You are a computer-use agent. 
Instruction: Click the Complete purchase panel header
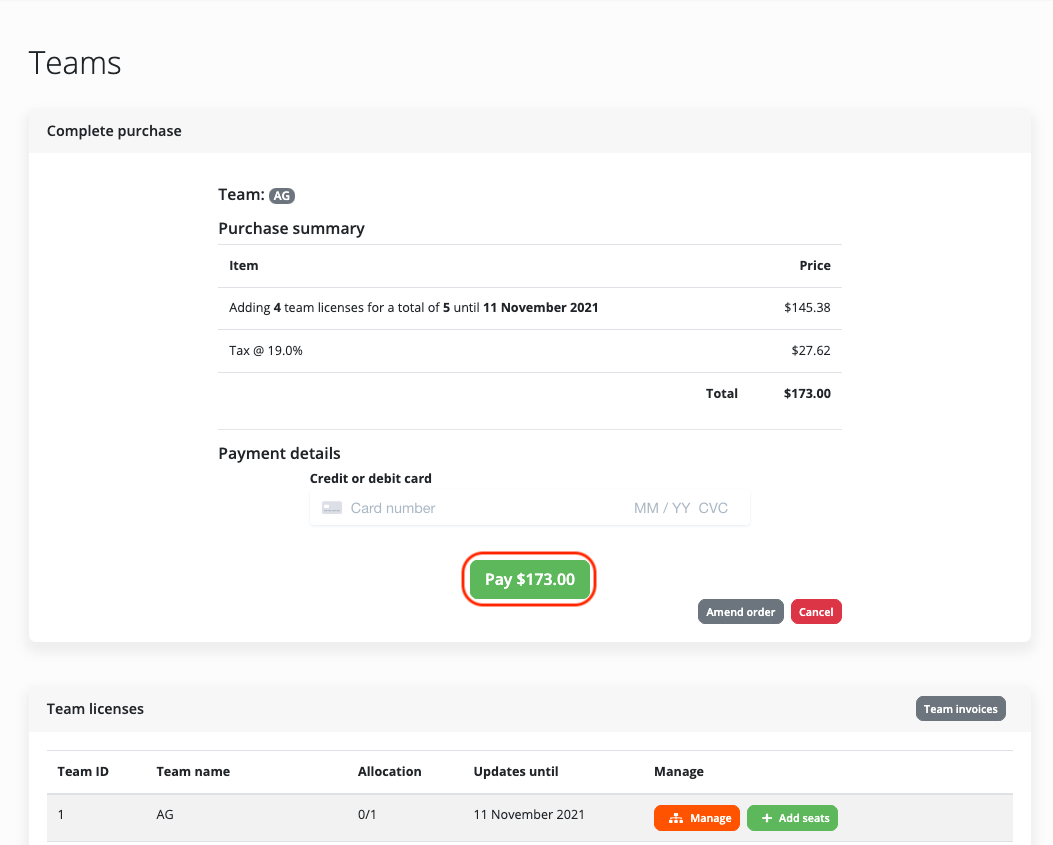click(114, 131)
